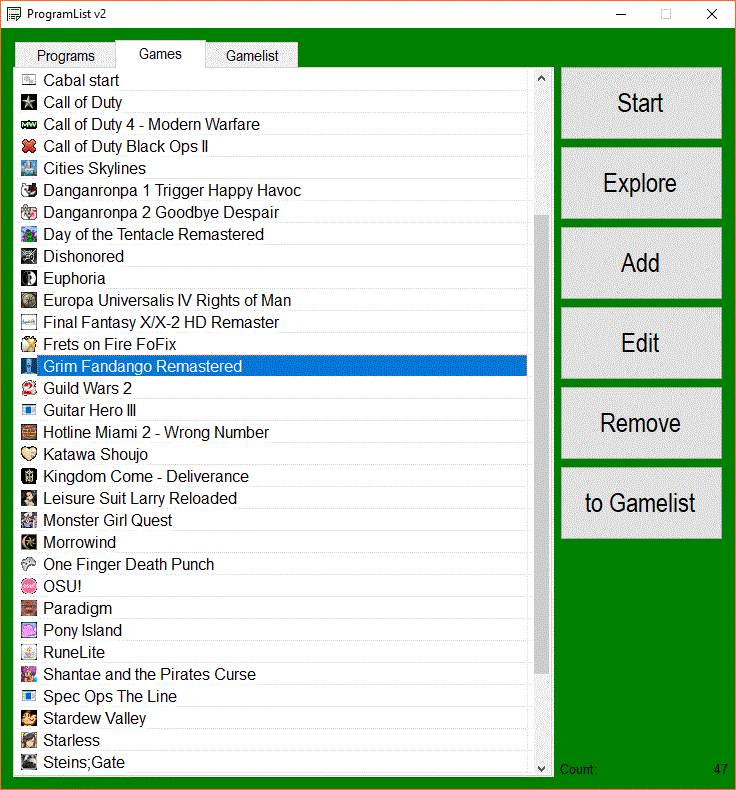Switch to the Programs tab

click(x=65, y=55)
